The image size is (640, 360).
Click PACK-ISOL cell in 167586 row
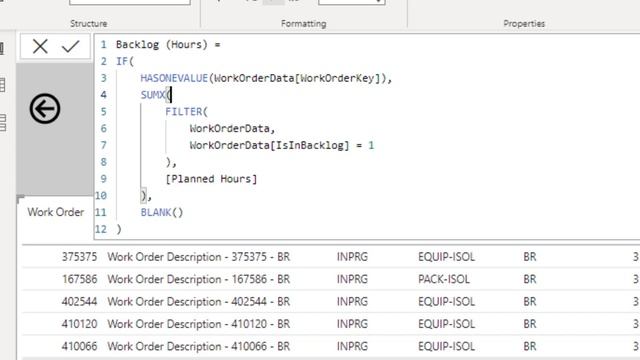(444, 279)
